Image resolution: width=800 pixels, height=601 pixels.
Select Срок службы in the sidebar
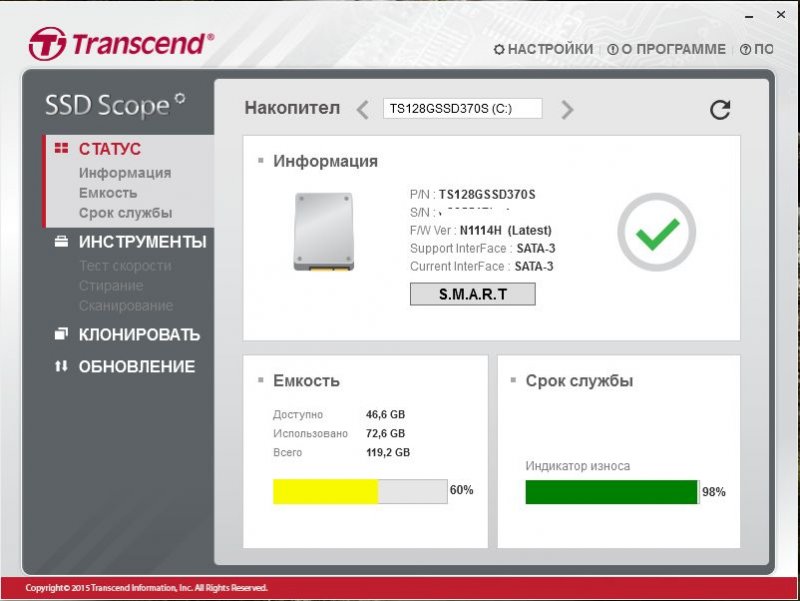pyautogui.click(x=122, y=213)
